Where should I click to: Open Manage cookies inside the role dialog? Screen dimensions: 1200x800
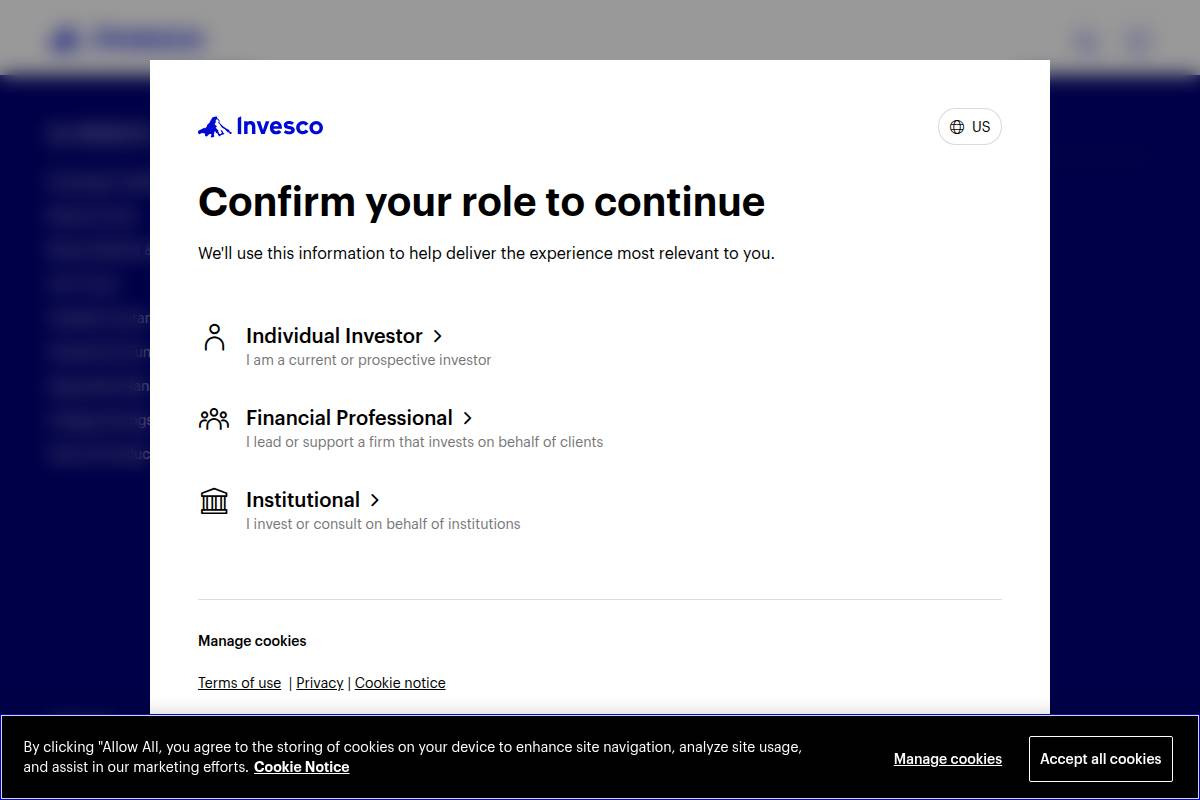point(252,641)
